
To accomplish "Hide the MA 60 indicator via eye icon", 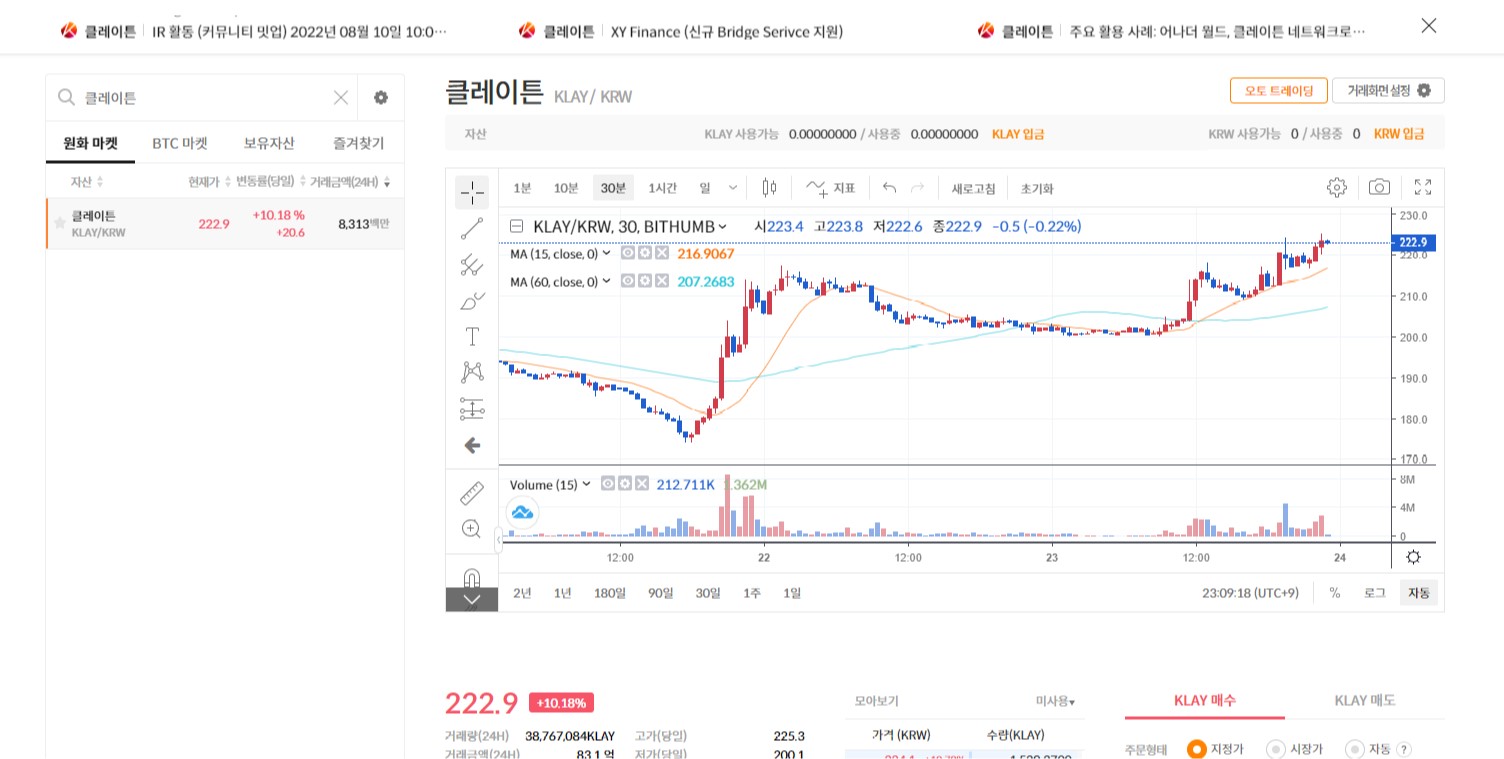I will 628,282.
